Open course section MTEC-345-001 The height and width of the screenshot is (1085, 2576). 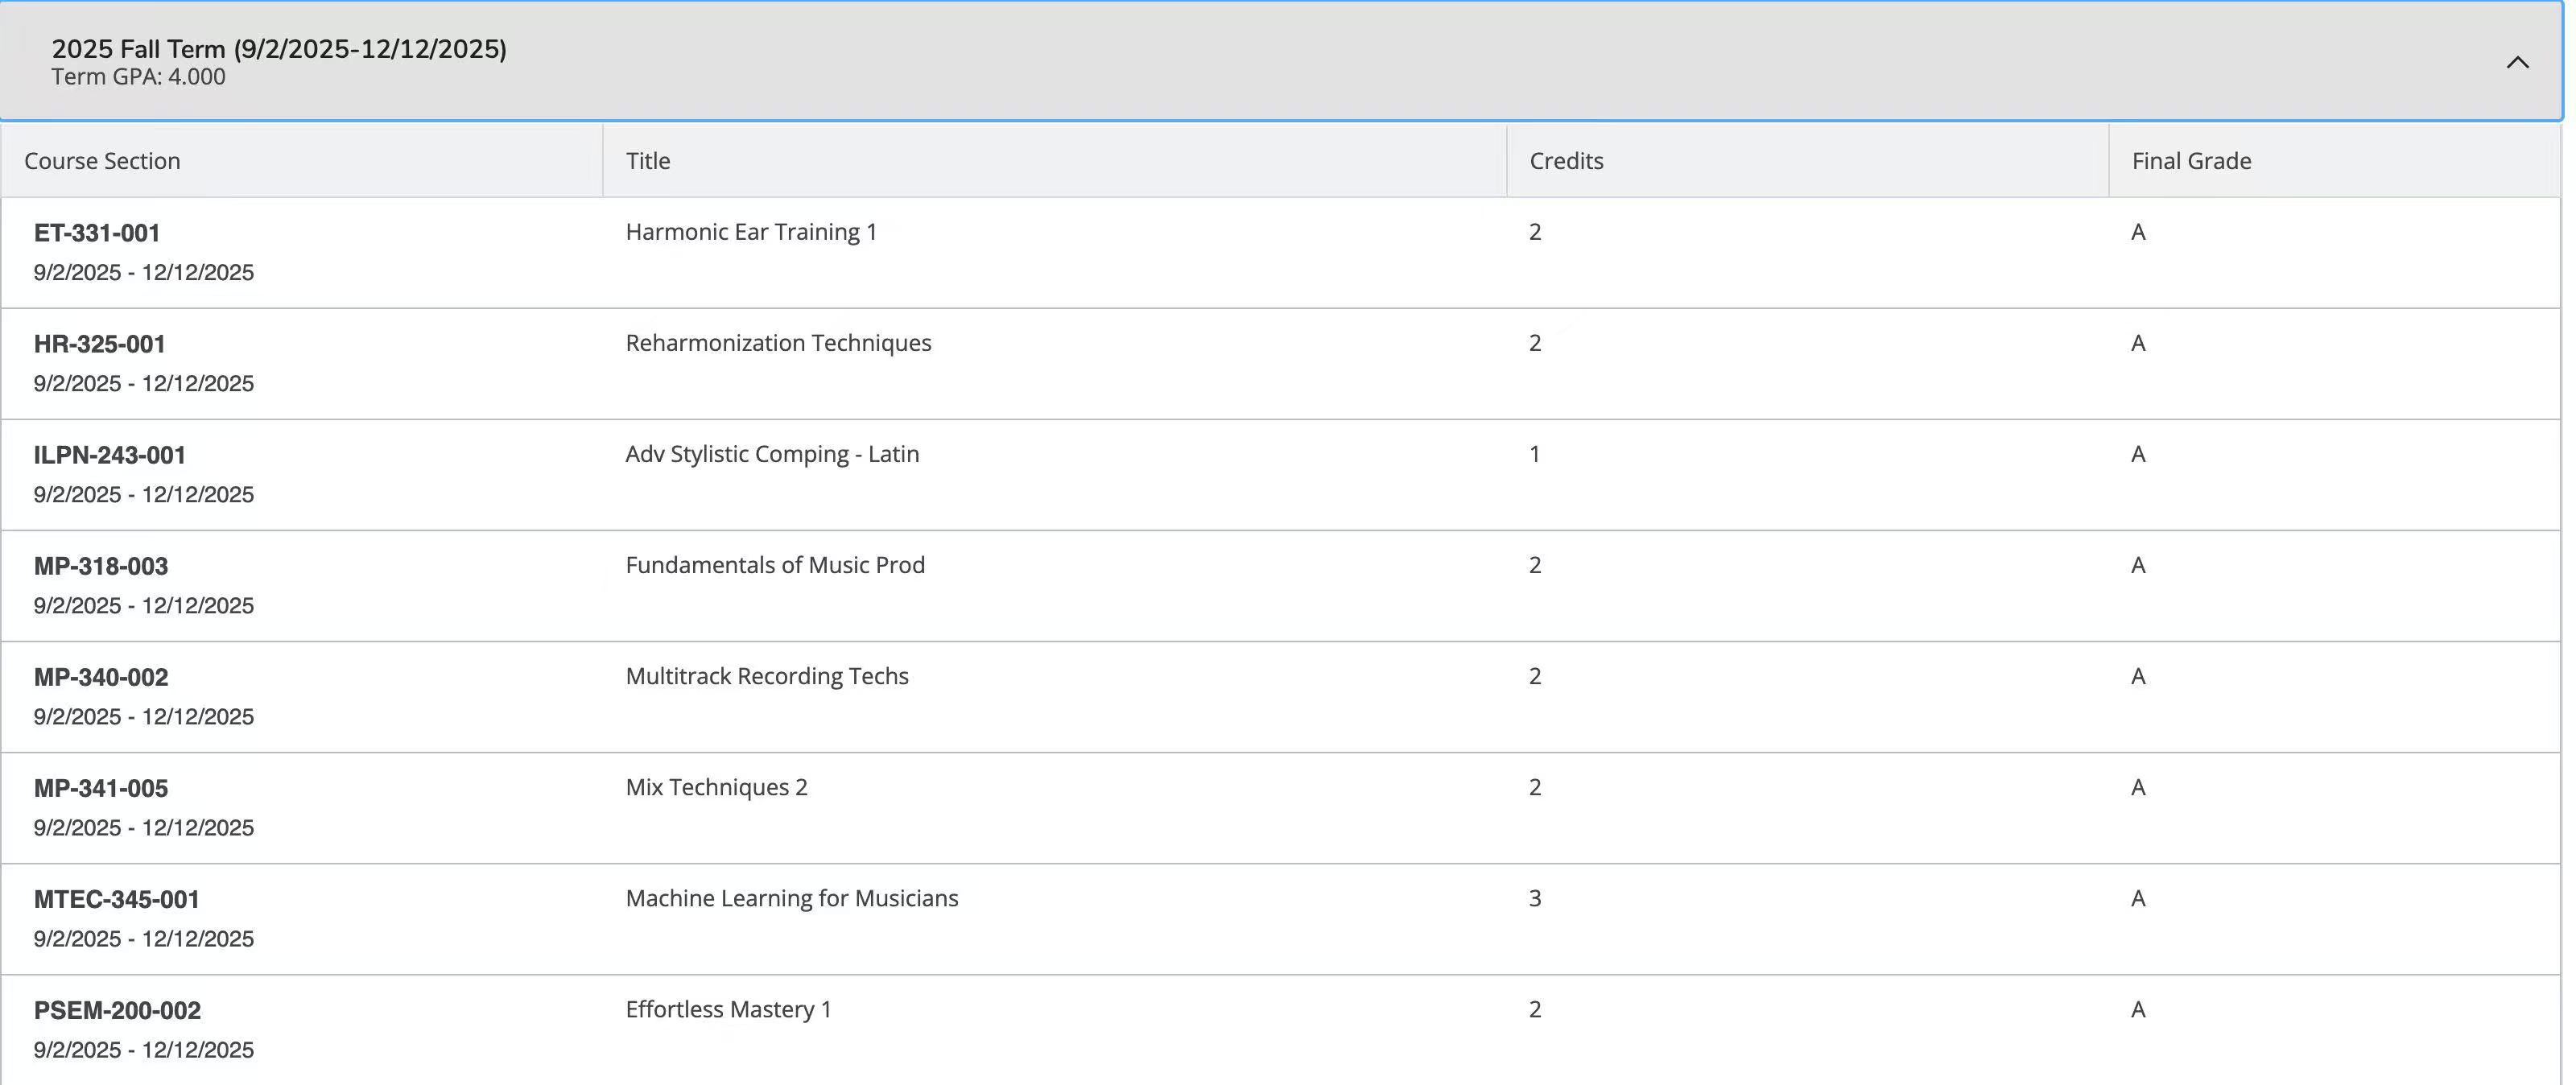[x=117, y=899]
